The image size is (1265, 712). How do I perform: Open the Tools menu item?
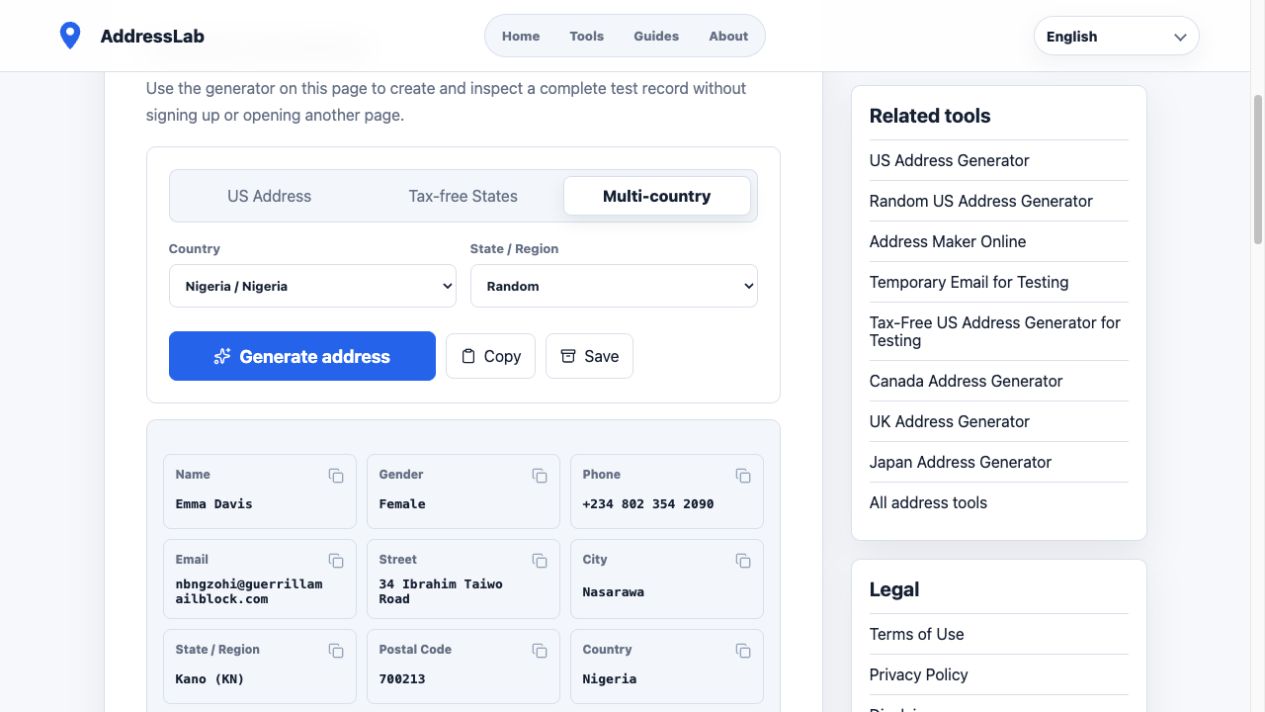click(587, 36)
